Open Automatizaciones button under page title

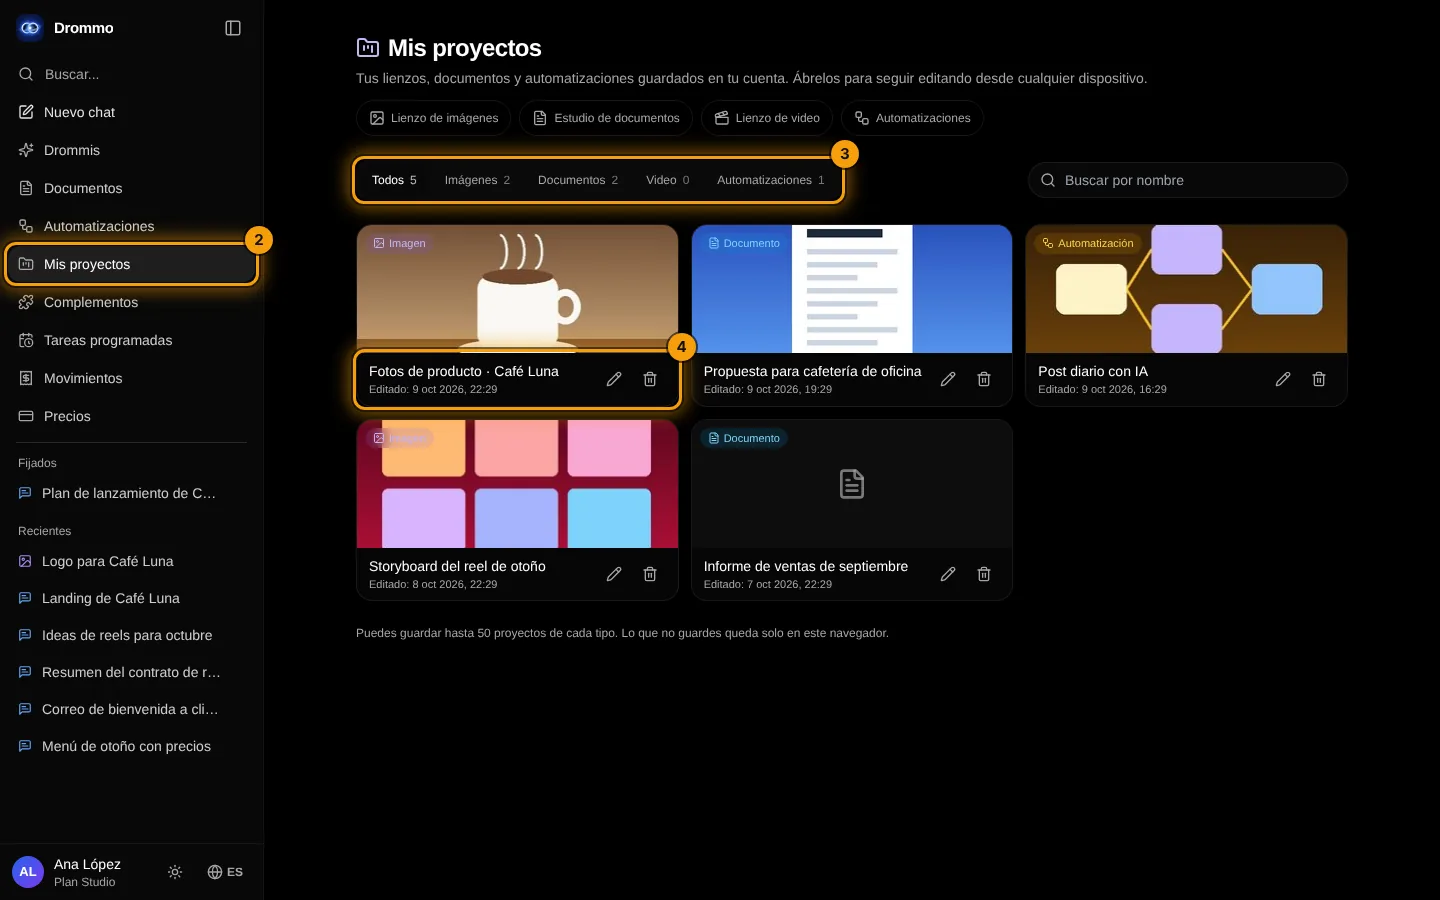tap(912, 118)
